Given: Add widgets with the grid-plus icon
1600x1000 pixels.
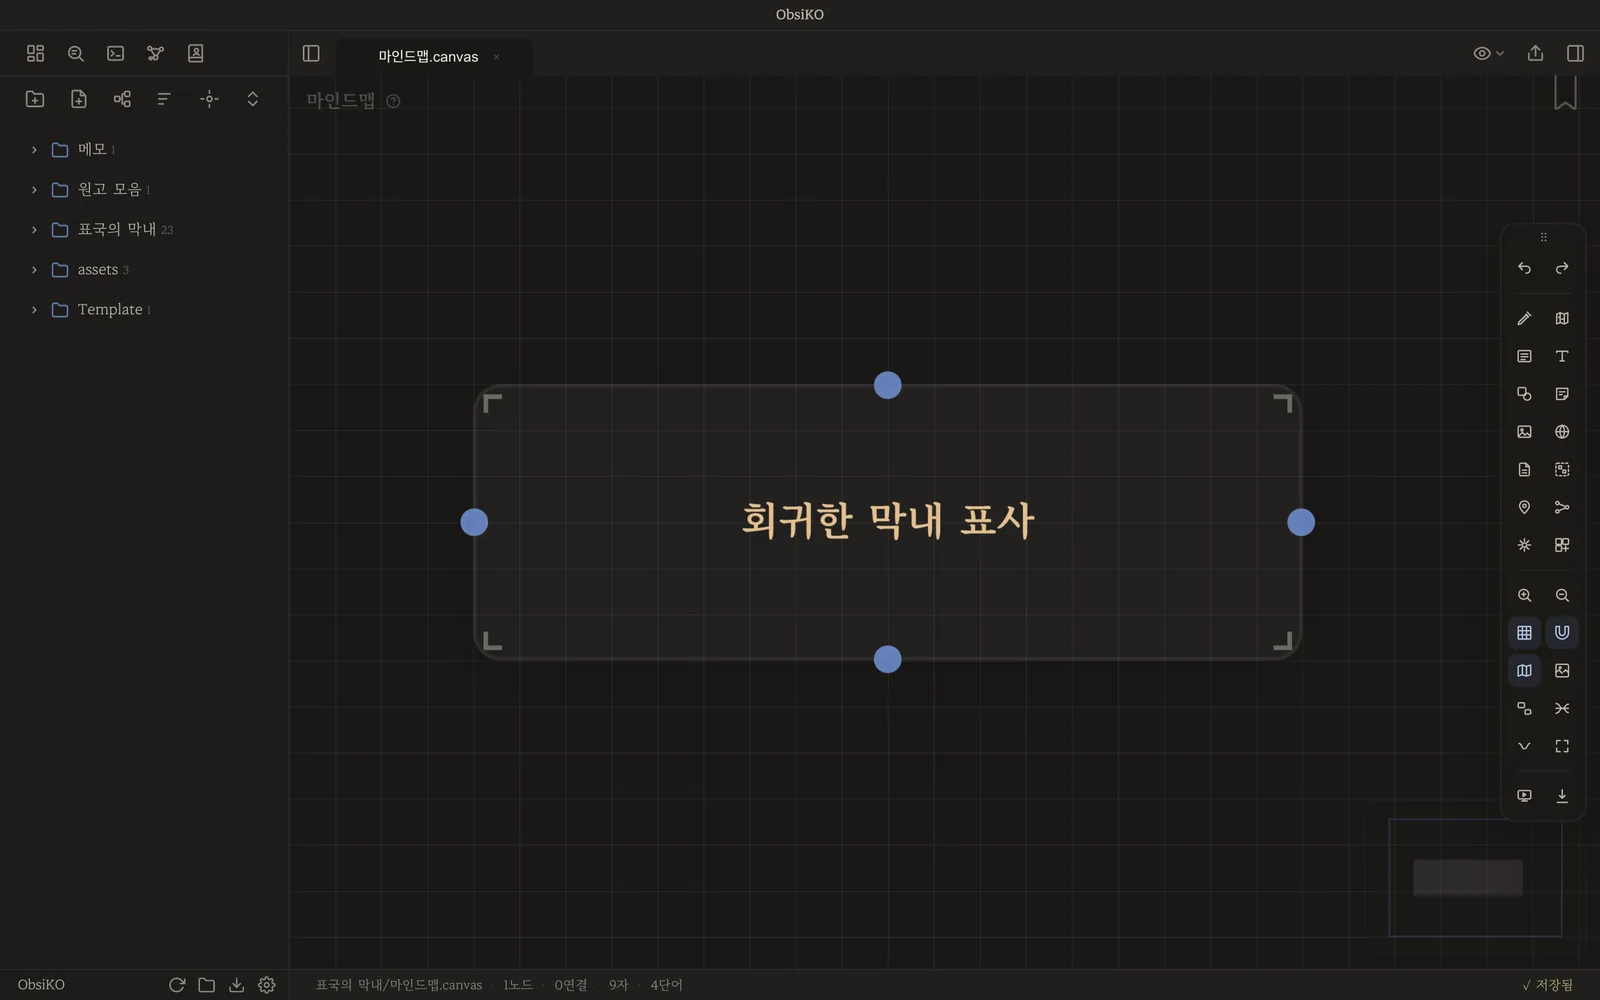Looking at the screenshot, I should 1562,545.
